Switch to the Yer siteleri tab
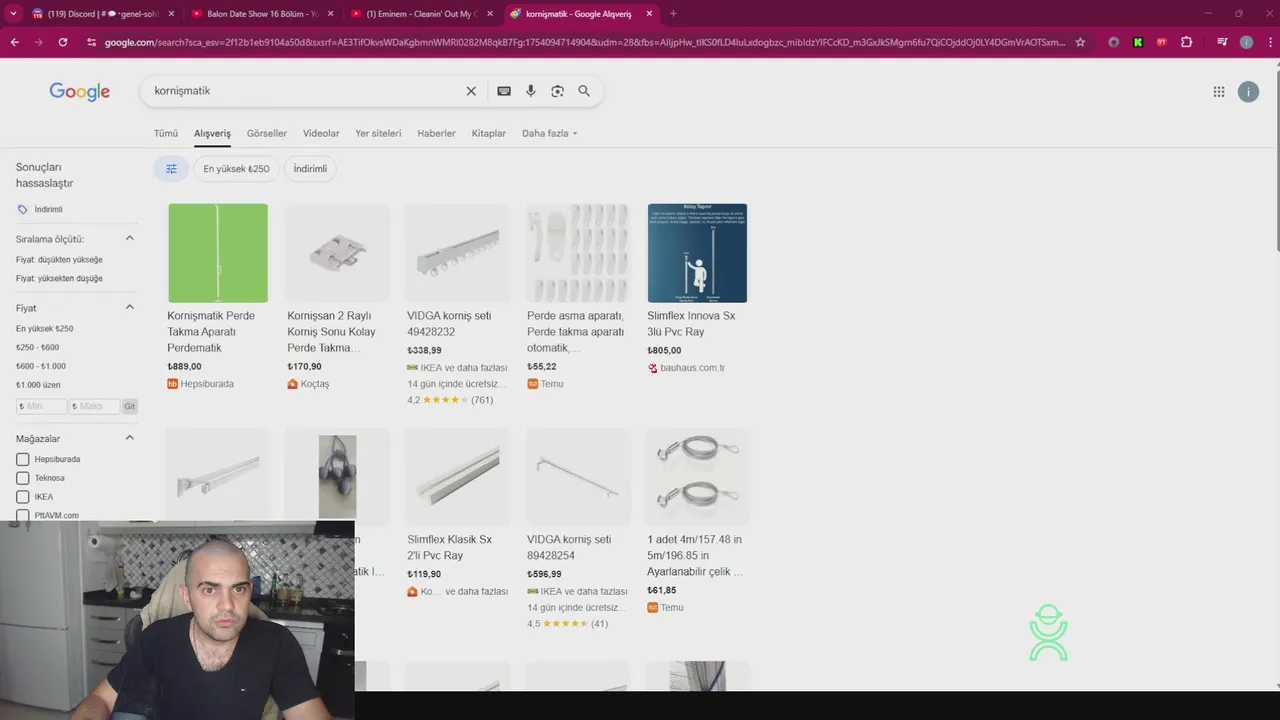The width and height of the screenshot is (1280, 720). coord(378,133)
